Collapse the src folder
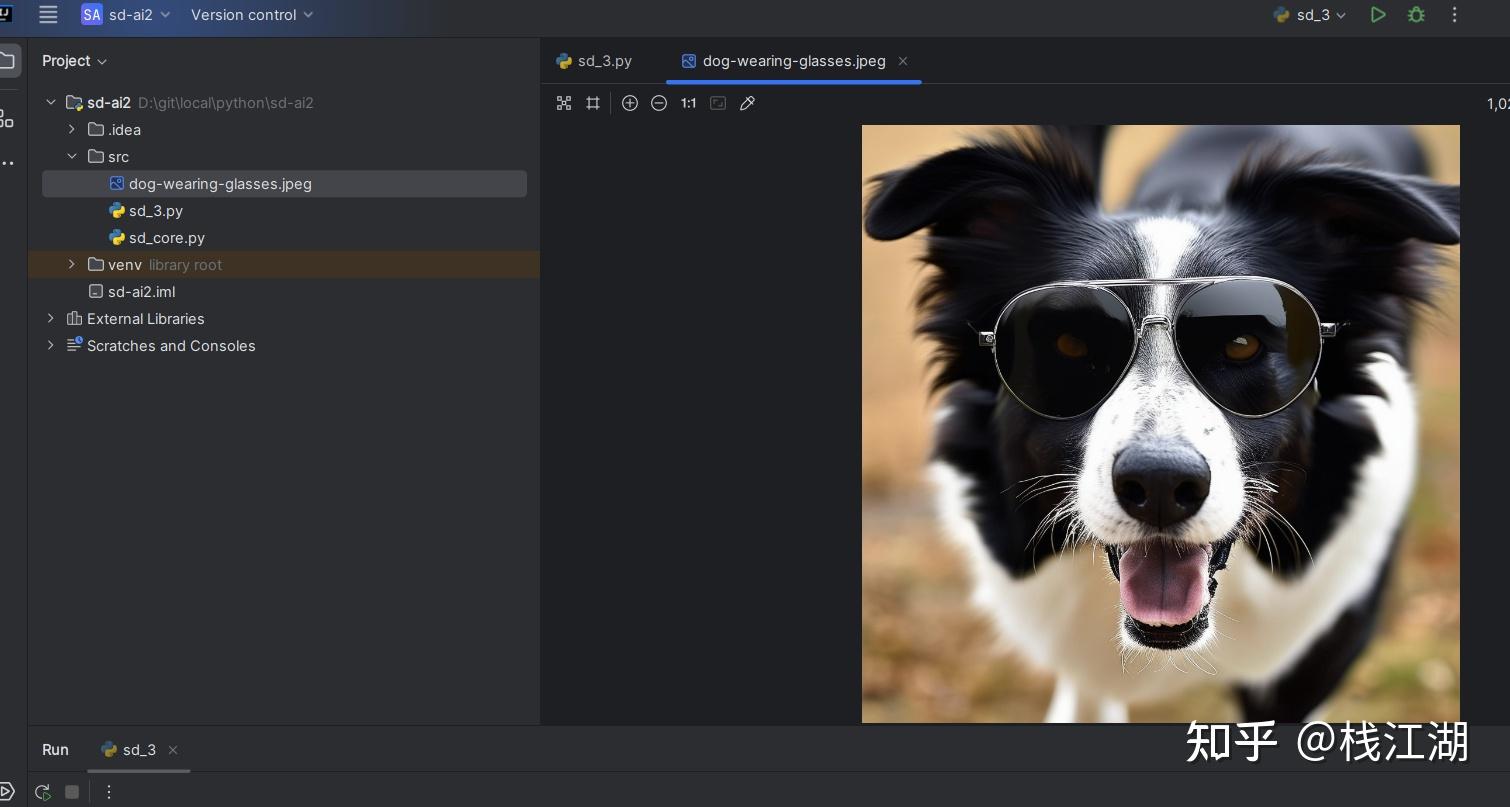The image size is (1510, 807). [71, 156]
